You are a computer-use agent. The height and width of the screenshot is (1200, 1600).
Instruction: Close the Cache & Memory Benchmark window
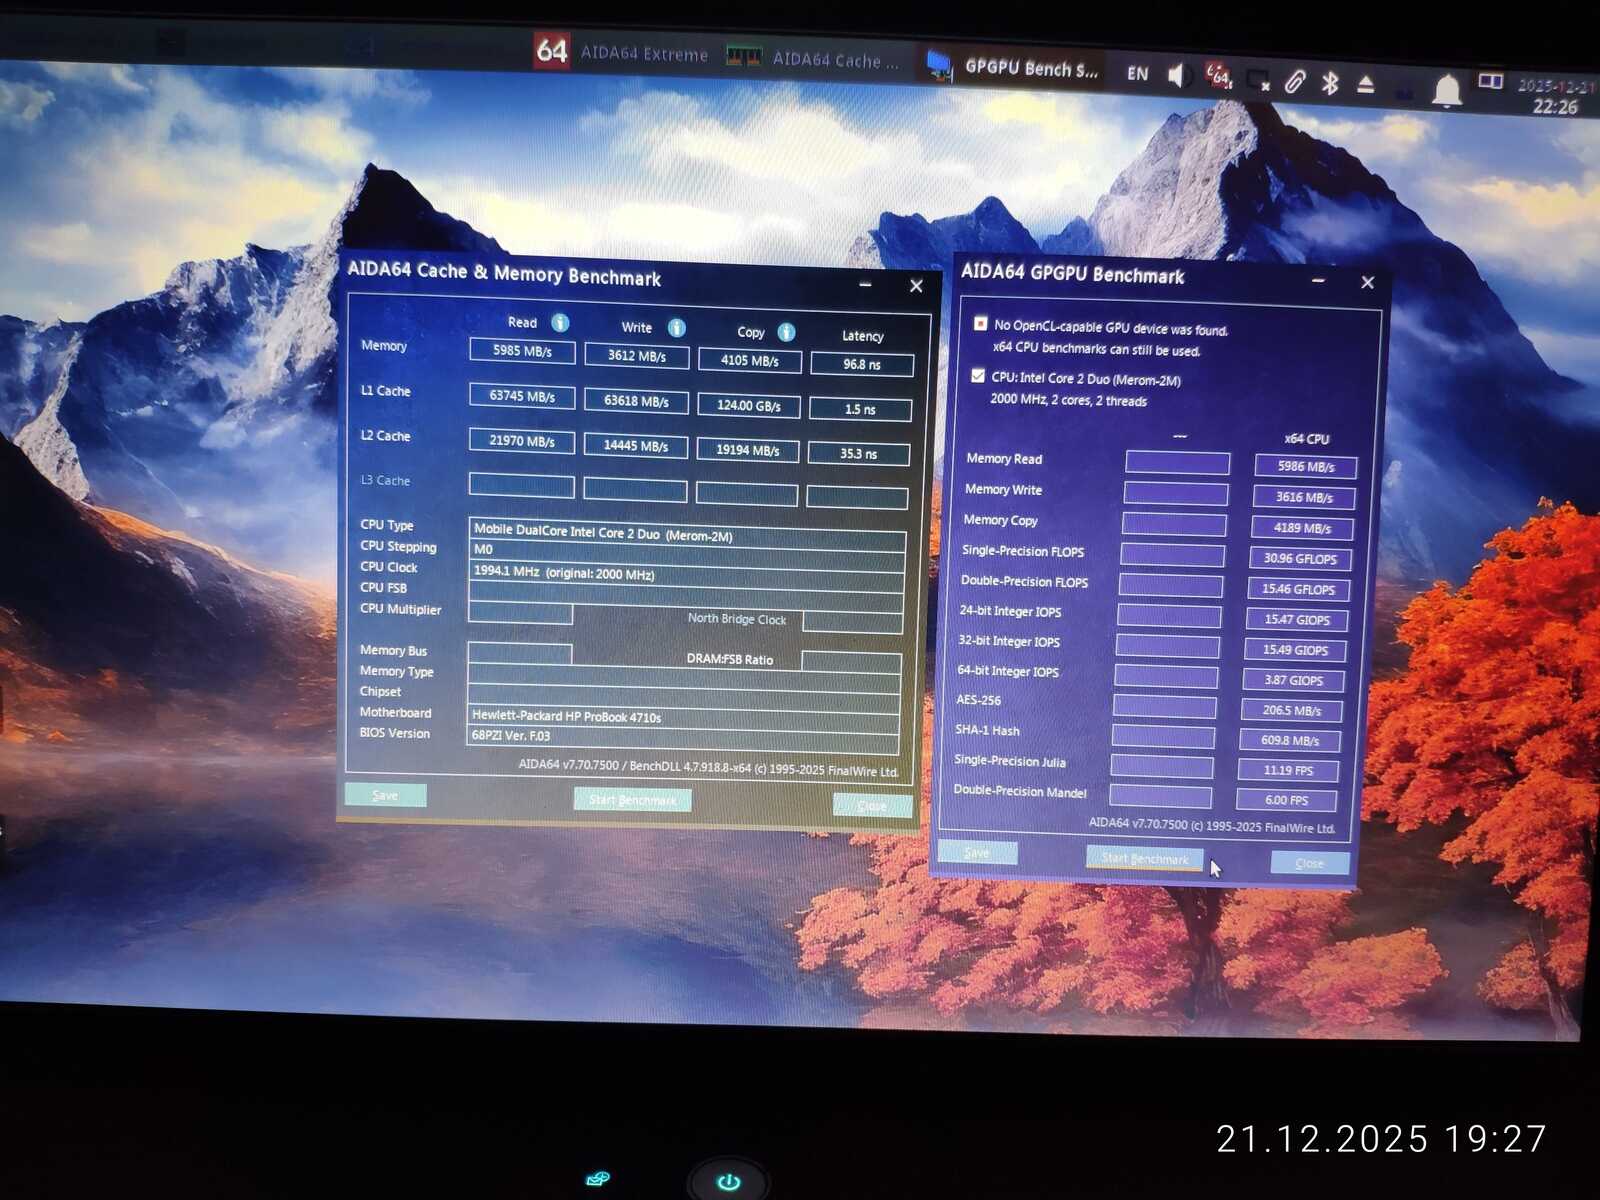click(x=916, y=286)
